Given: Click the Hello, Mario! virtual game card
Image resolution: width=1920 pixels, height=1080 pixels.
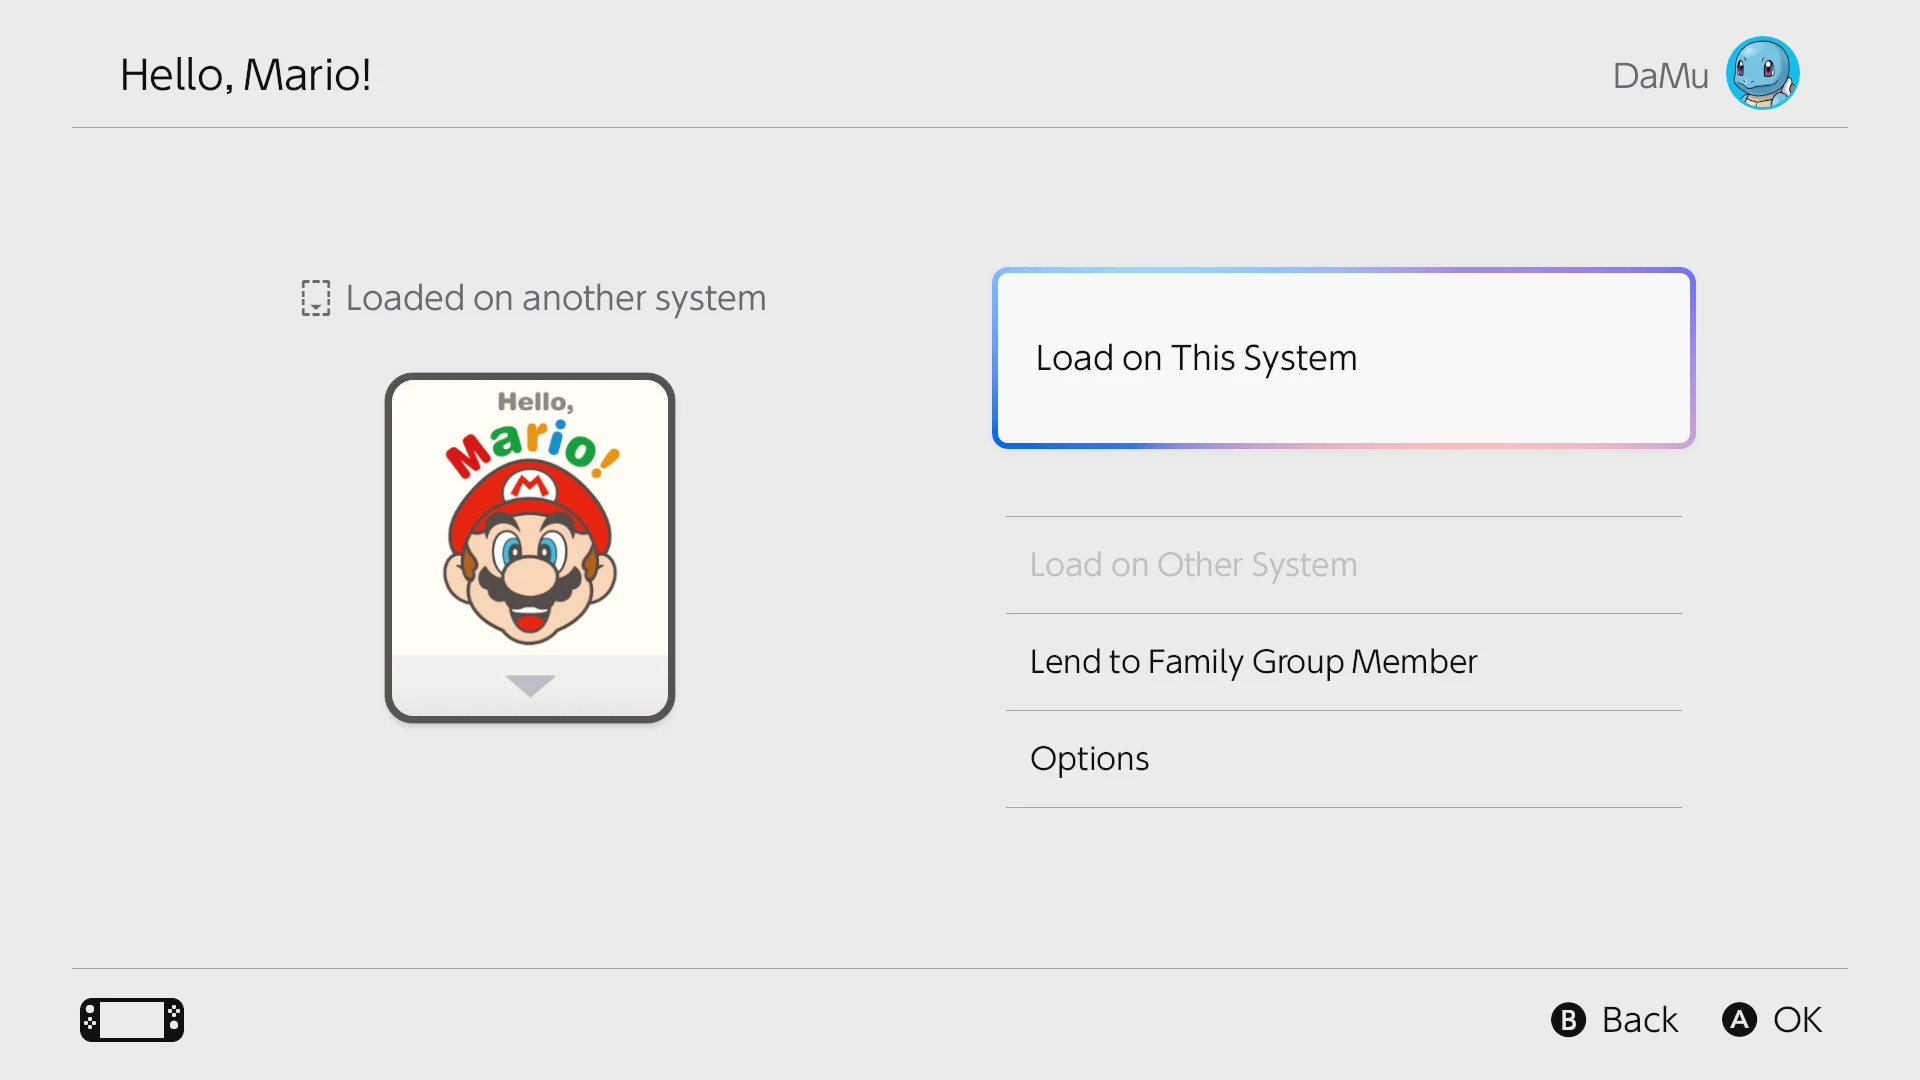Looking at the screenshot, I should (x=530, y=548).
